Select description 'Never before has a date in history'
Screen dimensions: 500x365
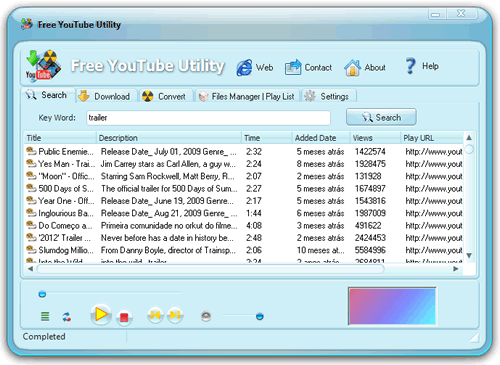[167, 238]
